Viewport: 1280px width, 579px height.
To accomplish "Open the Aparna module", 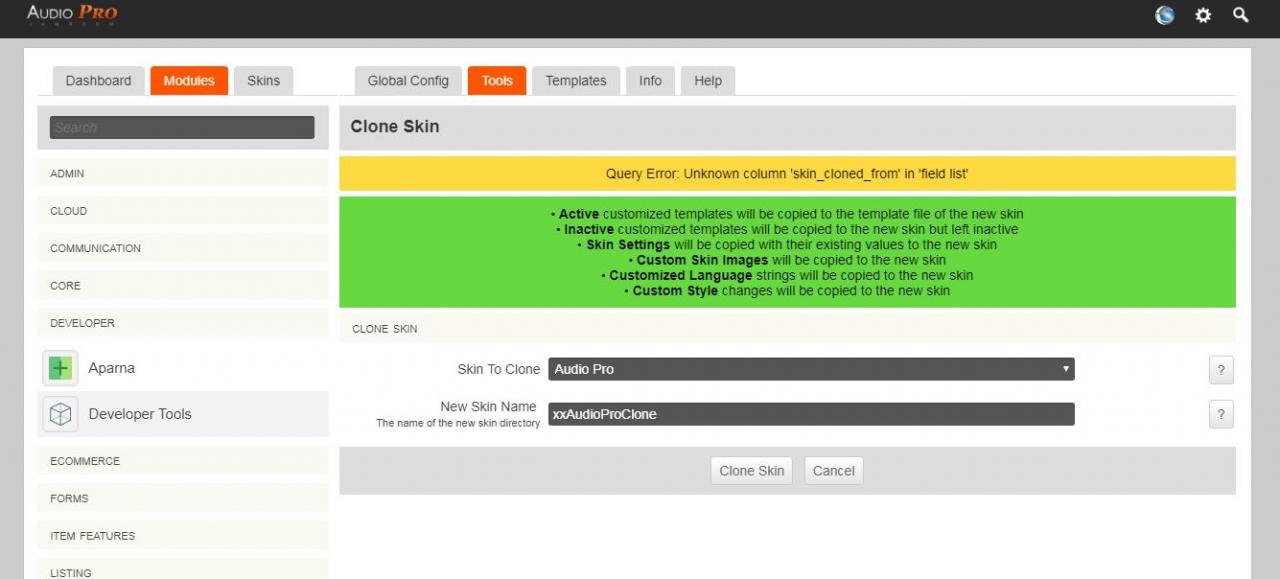I will coord(183,368).
